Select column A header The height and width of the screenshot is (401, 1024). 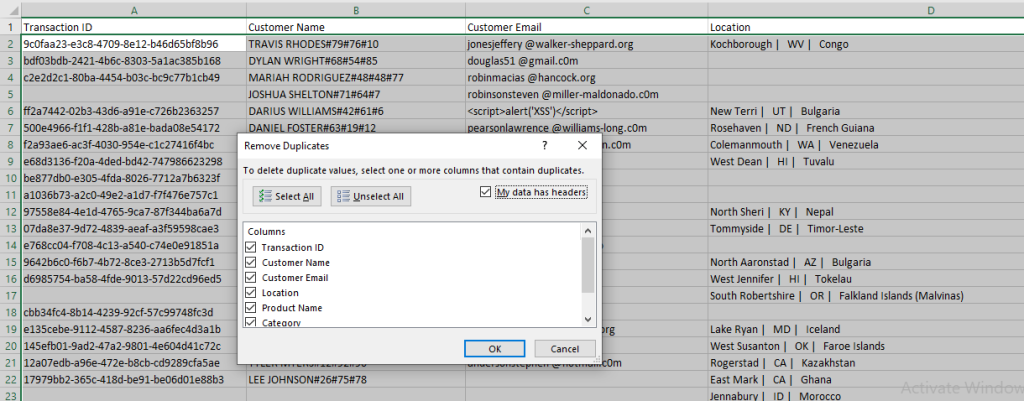pos(134,10)
